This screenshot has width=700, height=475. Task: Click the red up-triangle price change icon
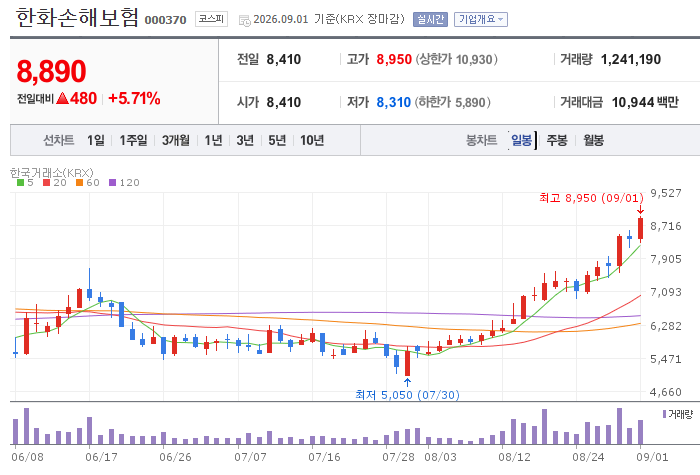click(62, 98)
